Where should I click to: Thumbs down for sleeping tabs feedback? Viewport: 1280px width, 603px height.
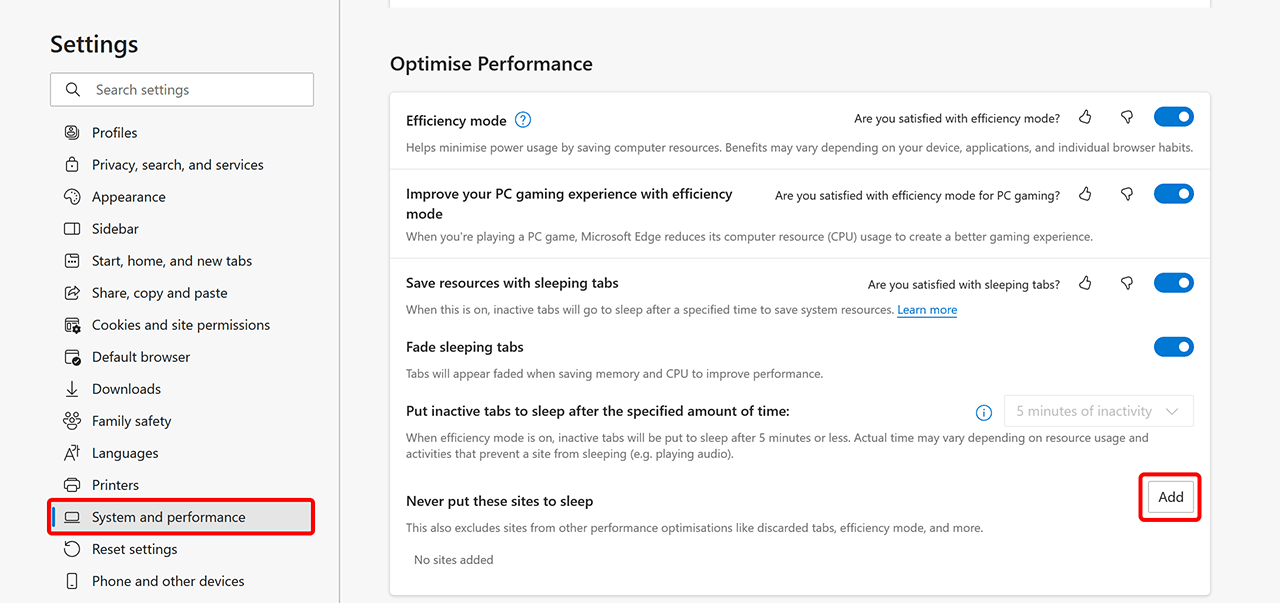(1127, 284)
